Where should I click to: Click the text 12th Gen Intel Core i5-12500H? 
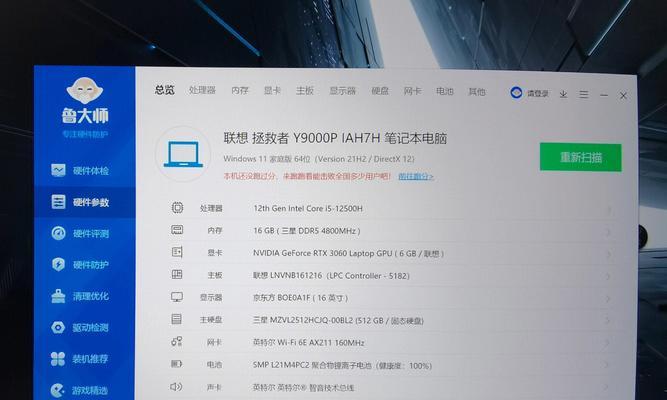pos(308,209)
